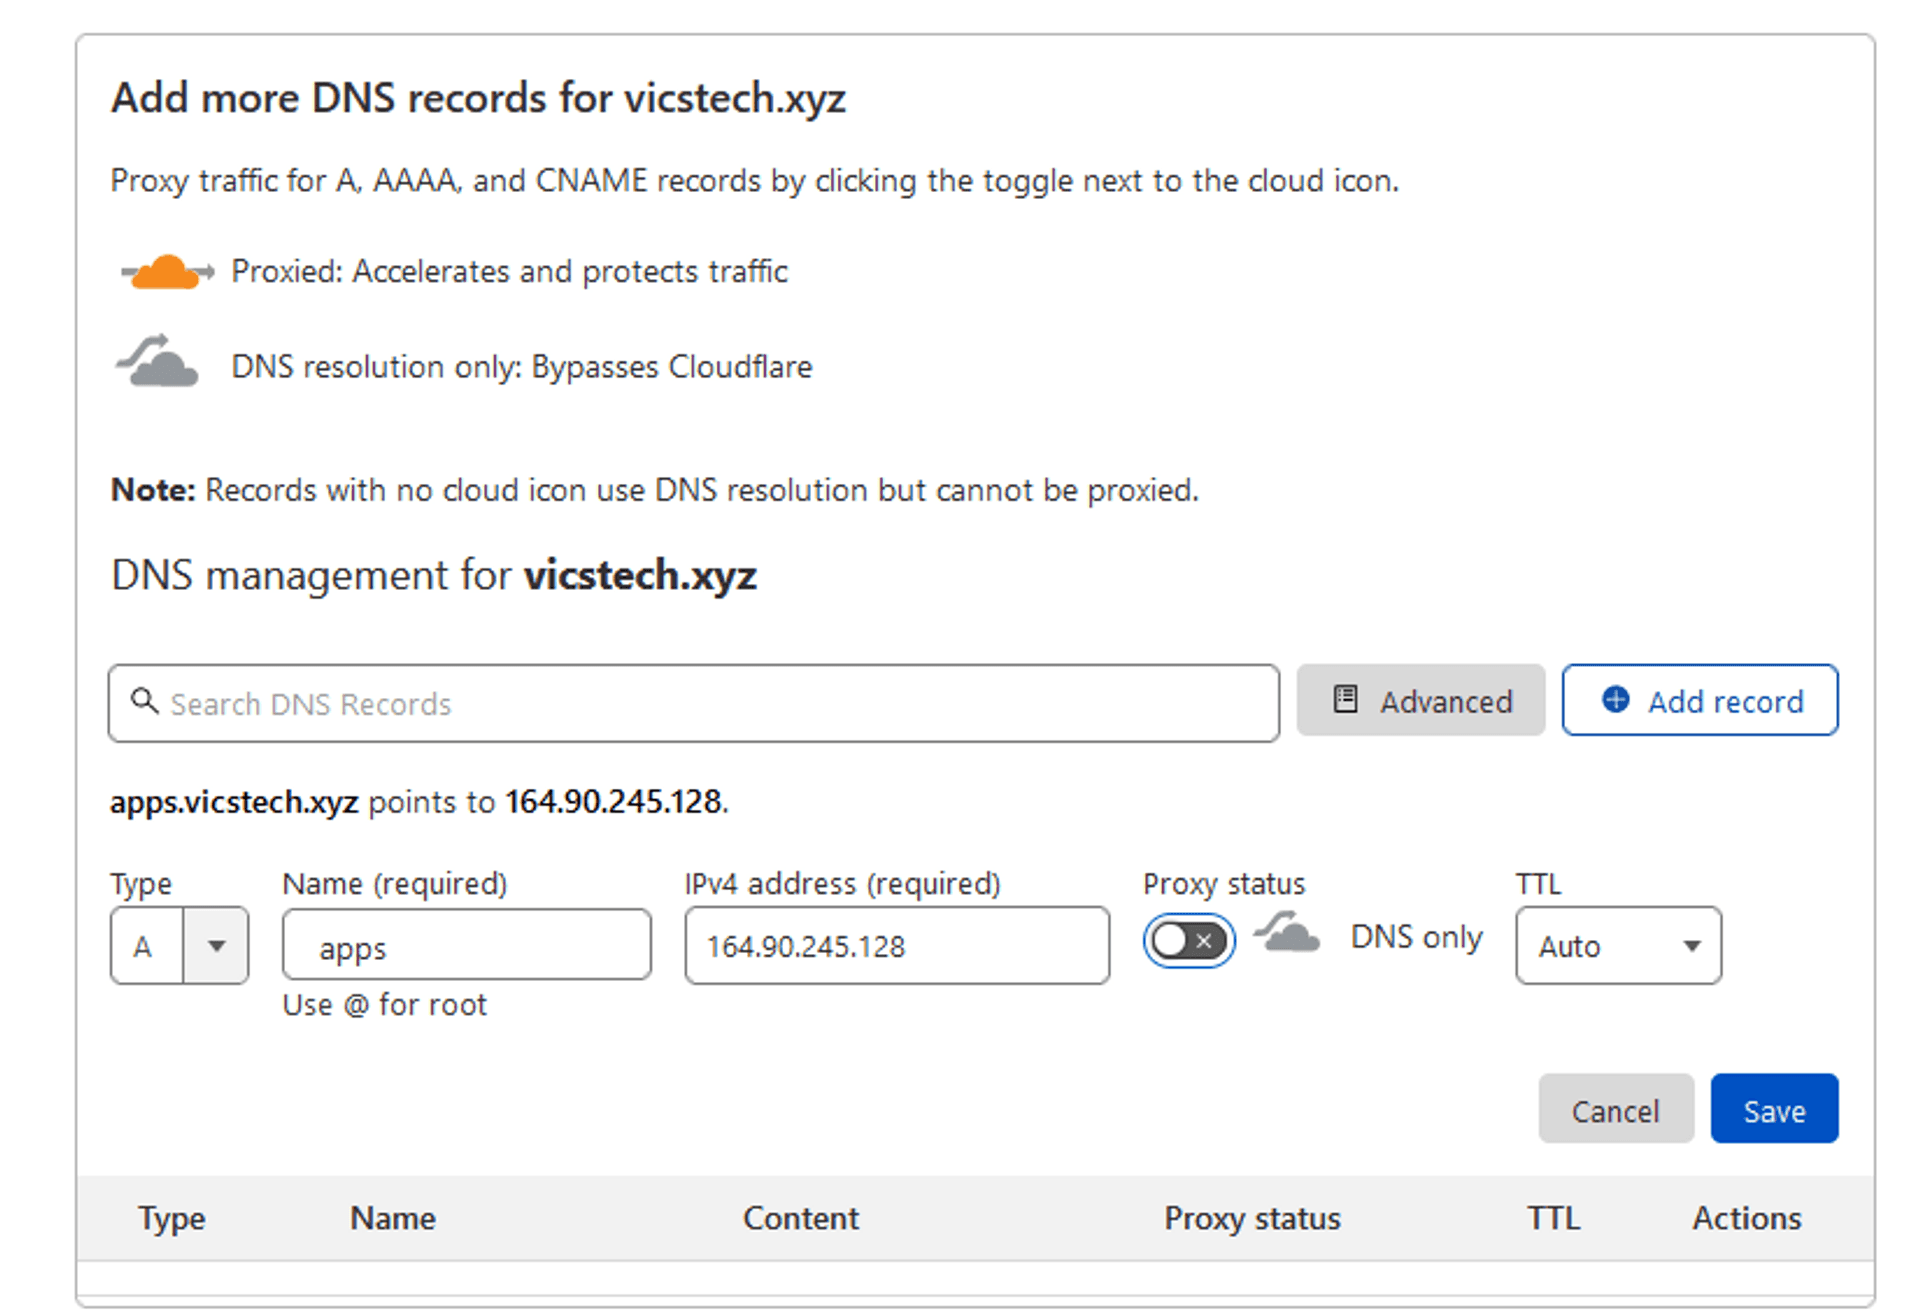Screen dimensions: 1920x1310
Task: Focus the Search DNS Records field
Action: (x=700, y=703)
